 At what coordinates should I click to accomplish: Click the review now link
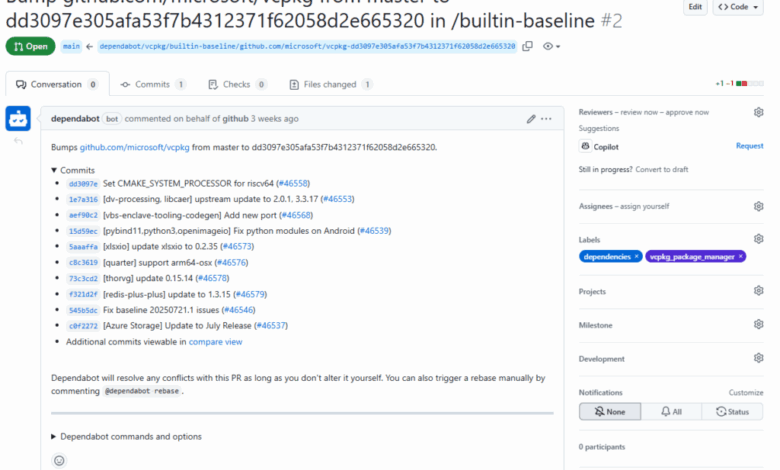tap(639, 112)
